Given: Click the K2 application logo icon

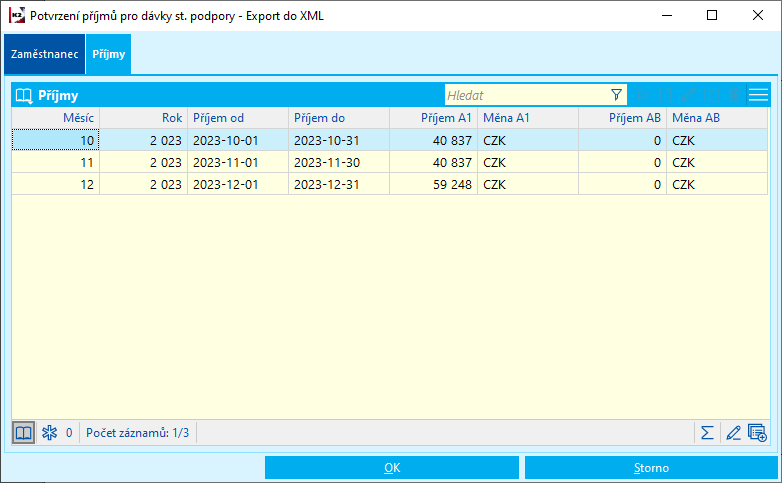Looking at the screenshot, I should [x=16, y=15].
